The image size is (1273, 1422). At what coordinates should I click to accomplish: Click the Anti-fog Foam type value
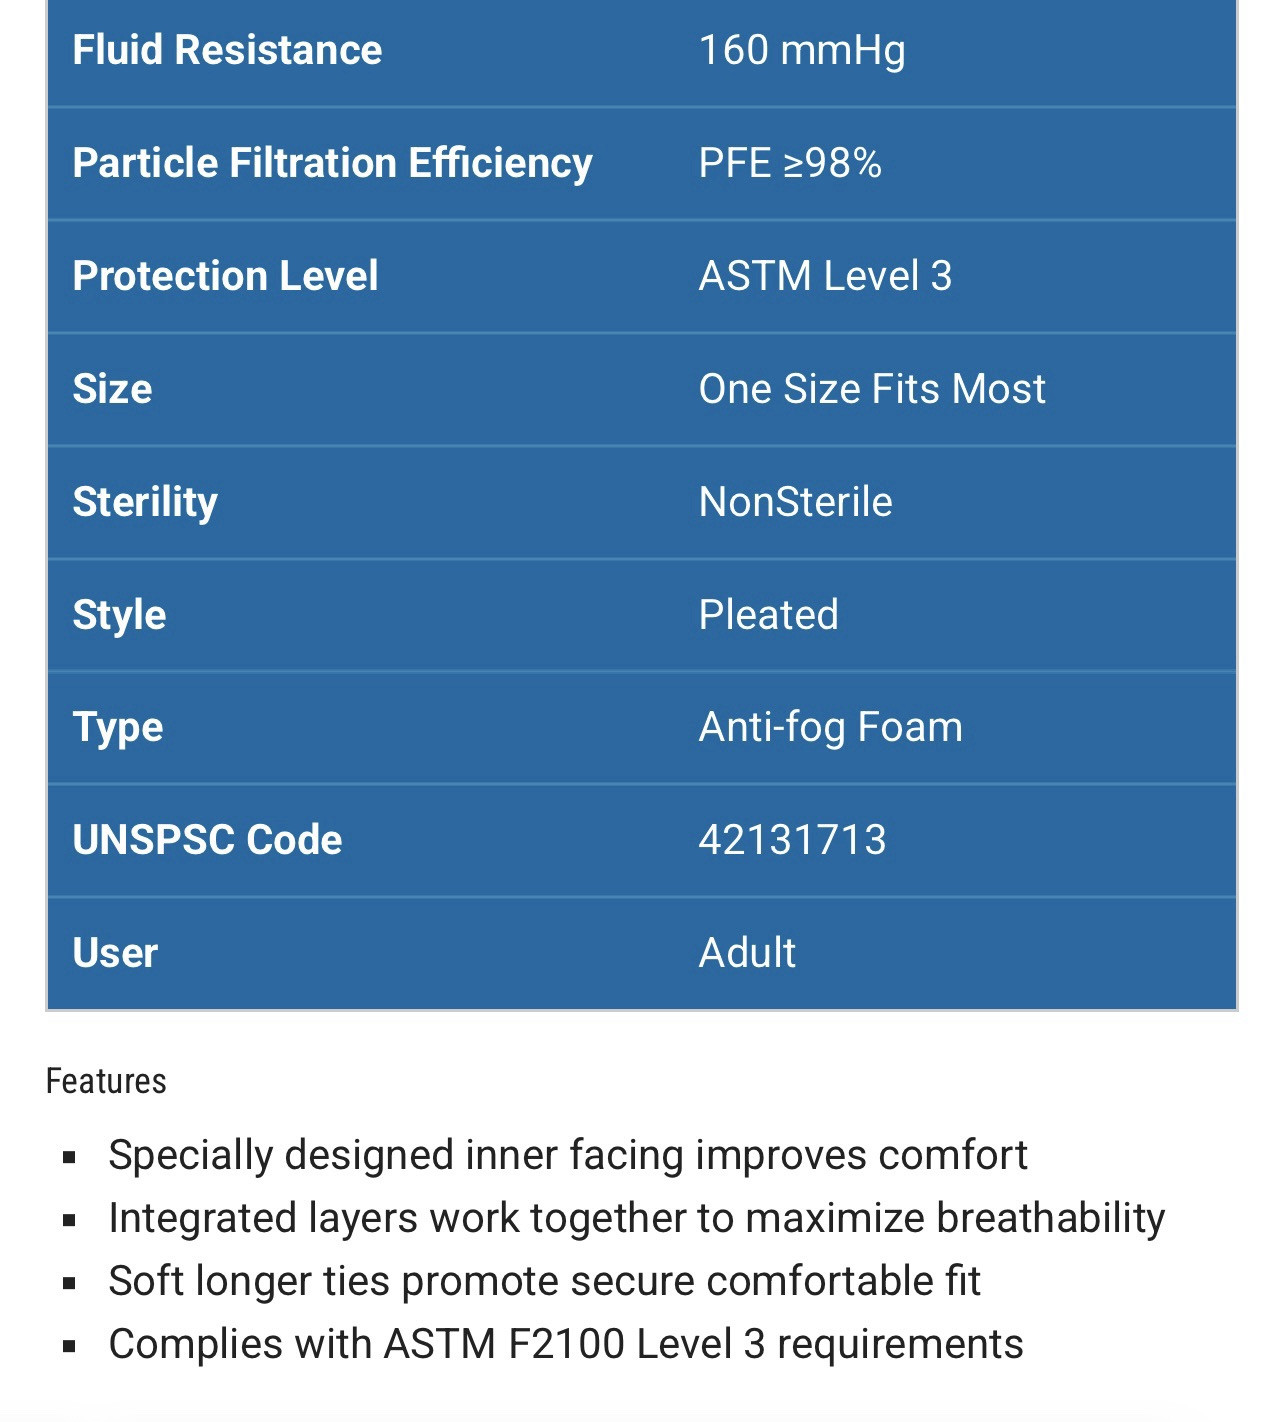click(x=830, y=727)
